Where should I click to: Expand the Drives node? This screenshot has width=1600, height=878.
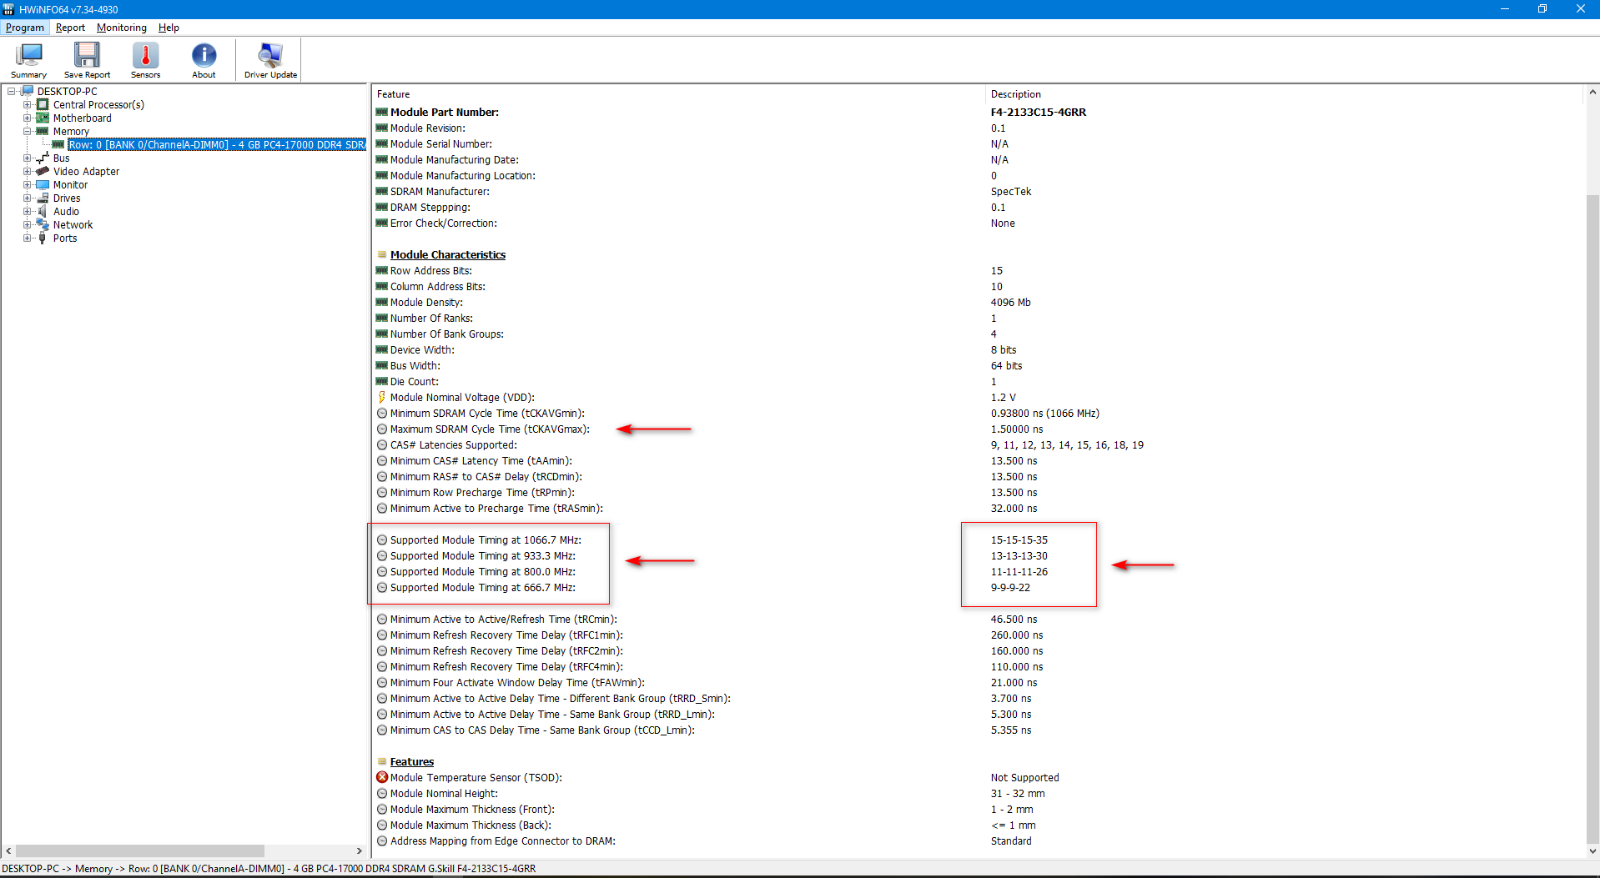point(27,198)
